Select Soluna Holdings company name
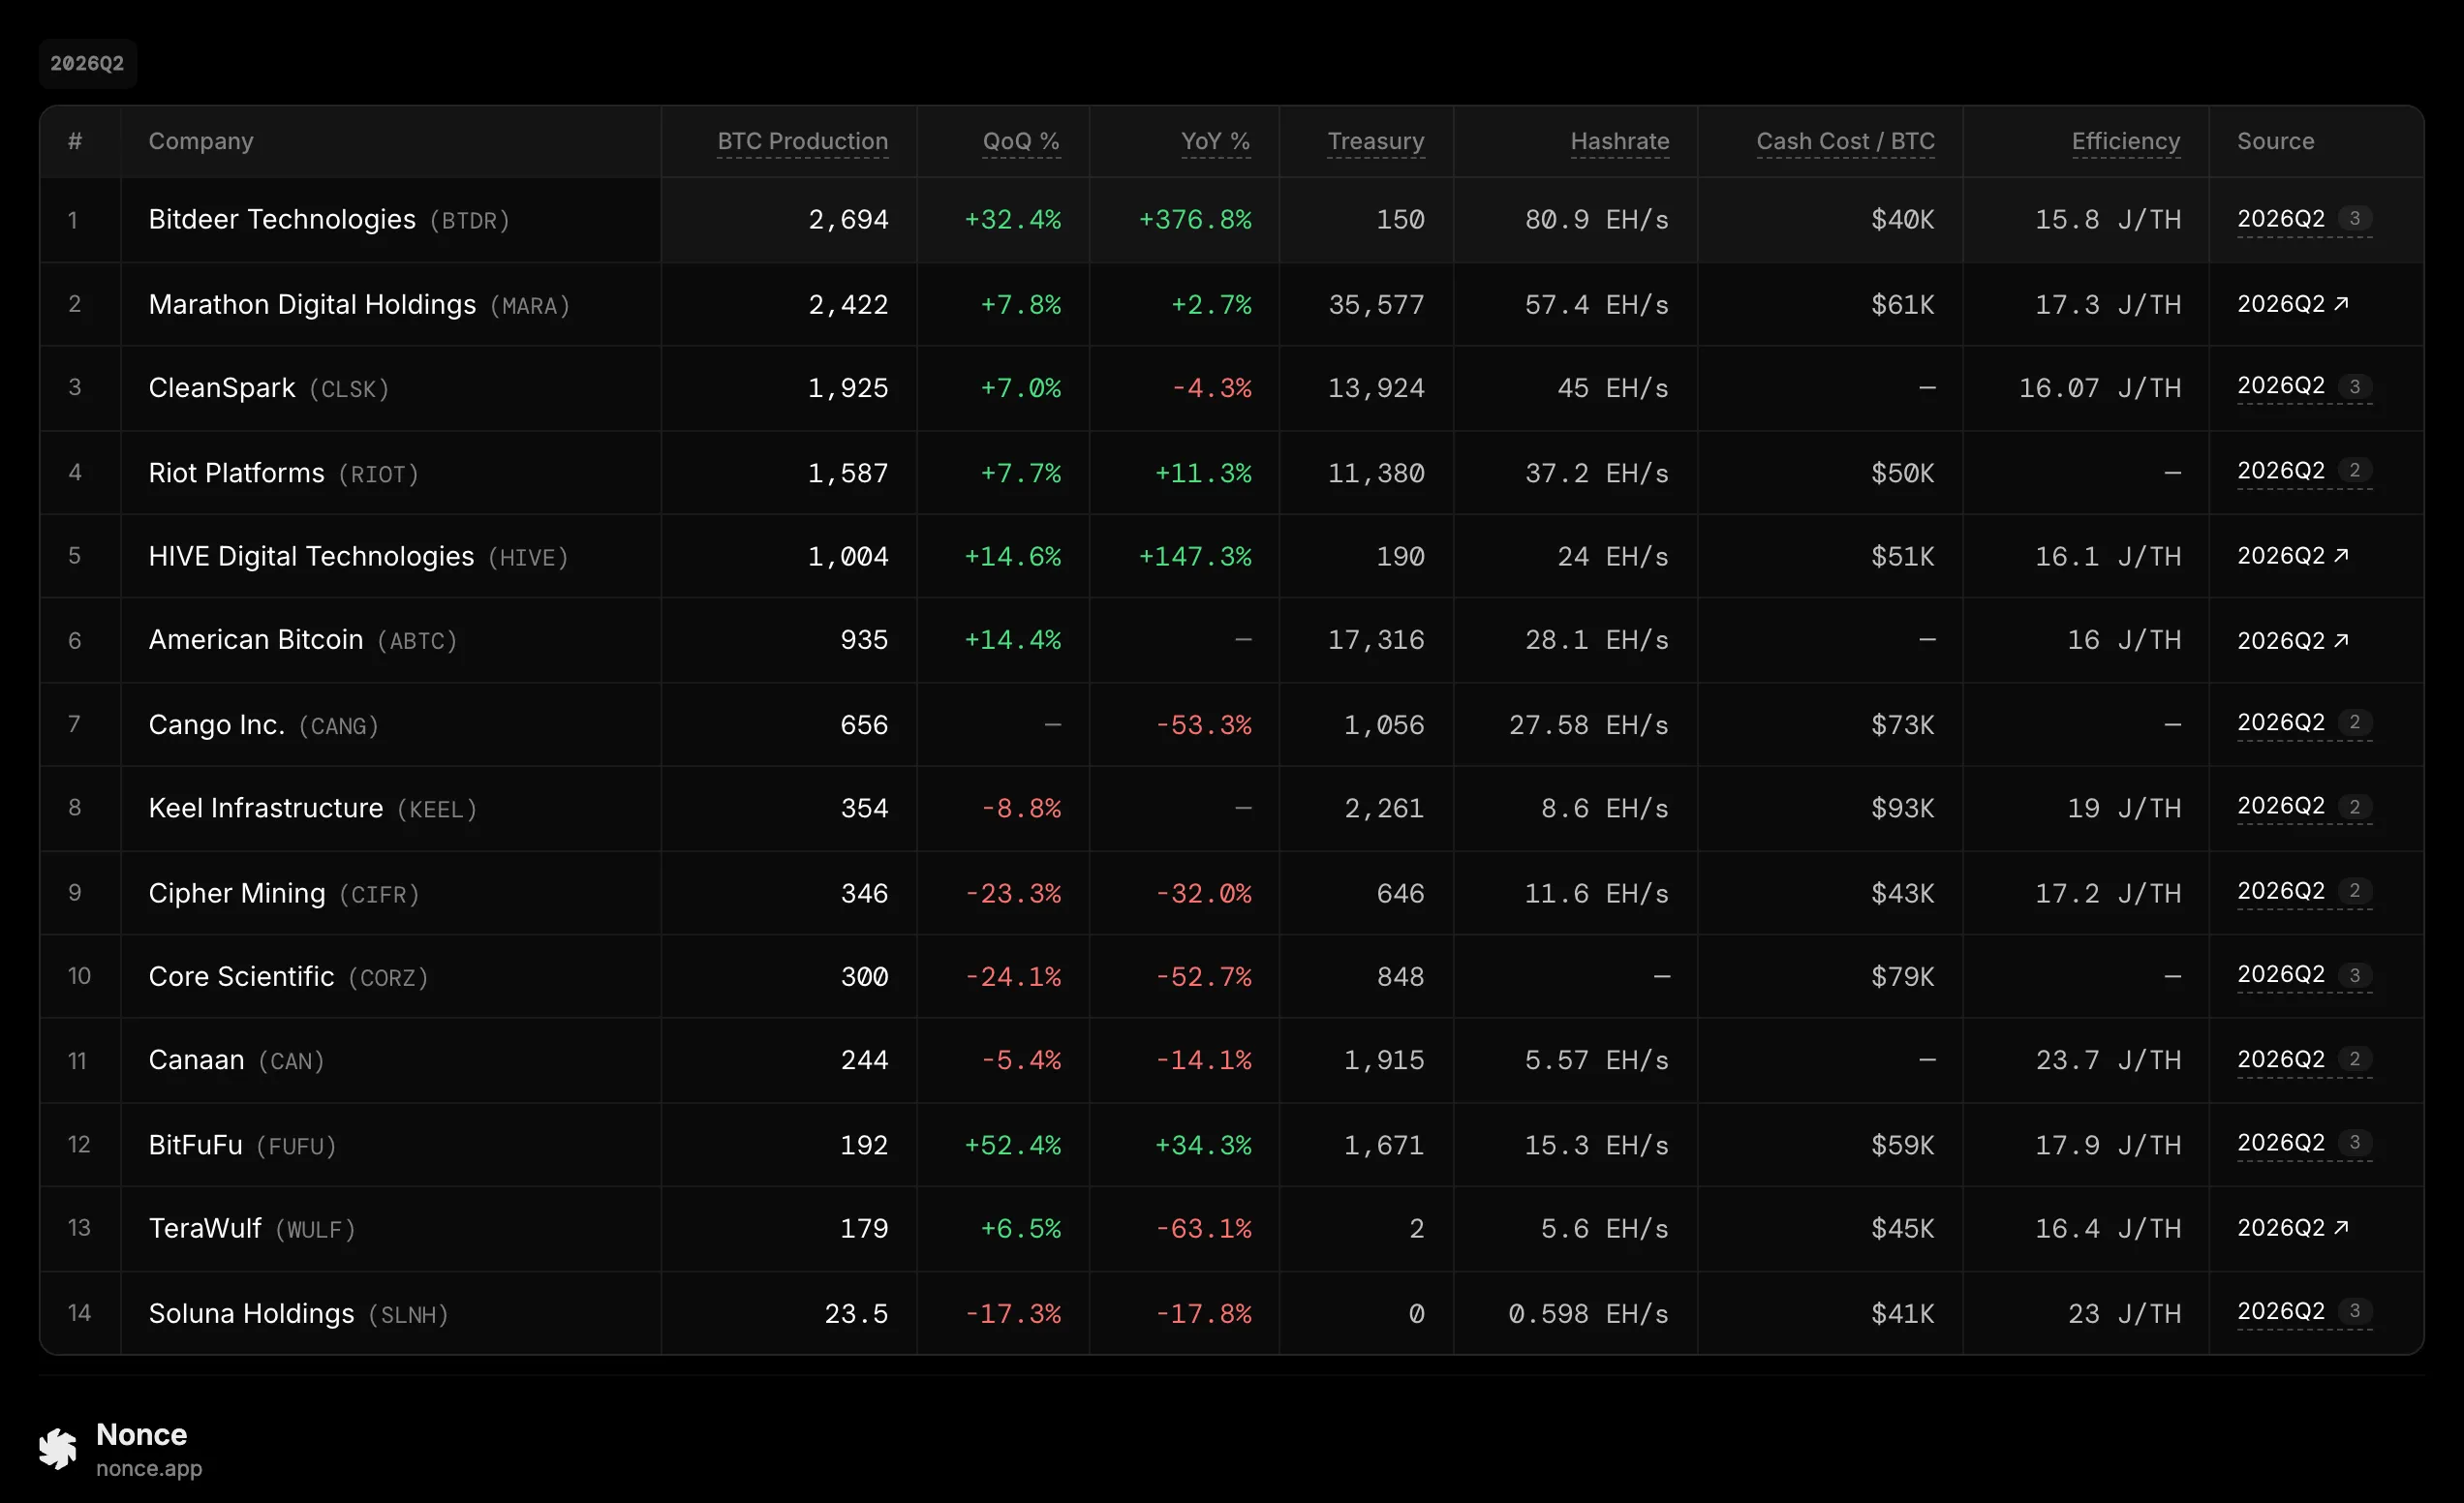 pyautogui.click(x=251, y=1312)
